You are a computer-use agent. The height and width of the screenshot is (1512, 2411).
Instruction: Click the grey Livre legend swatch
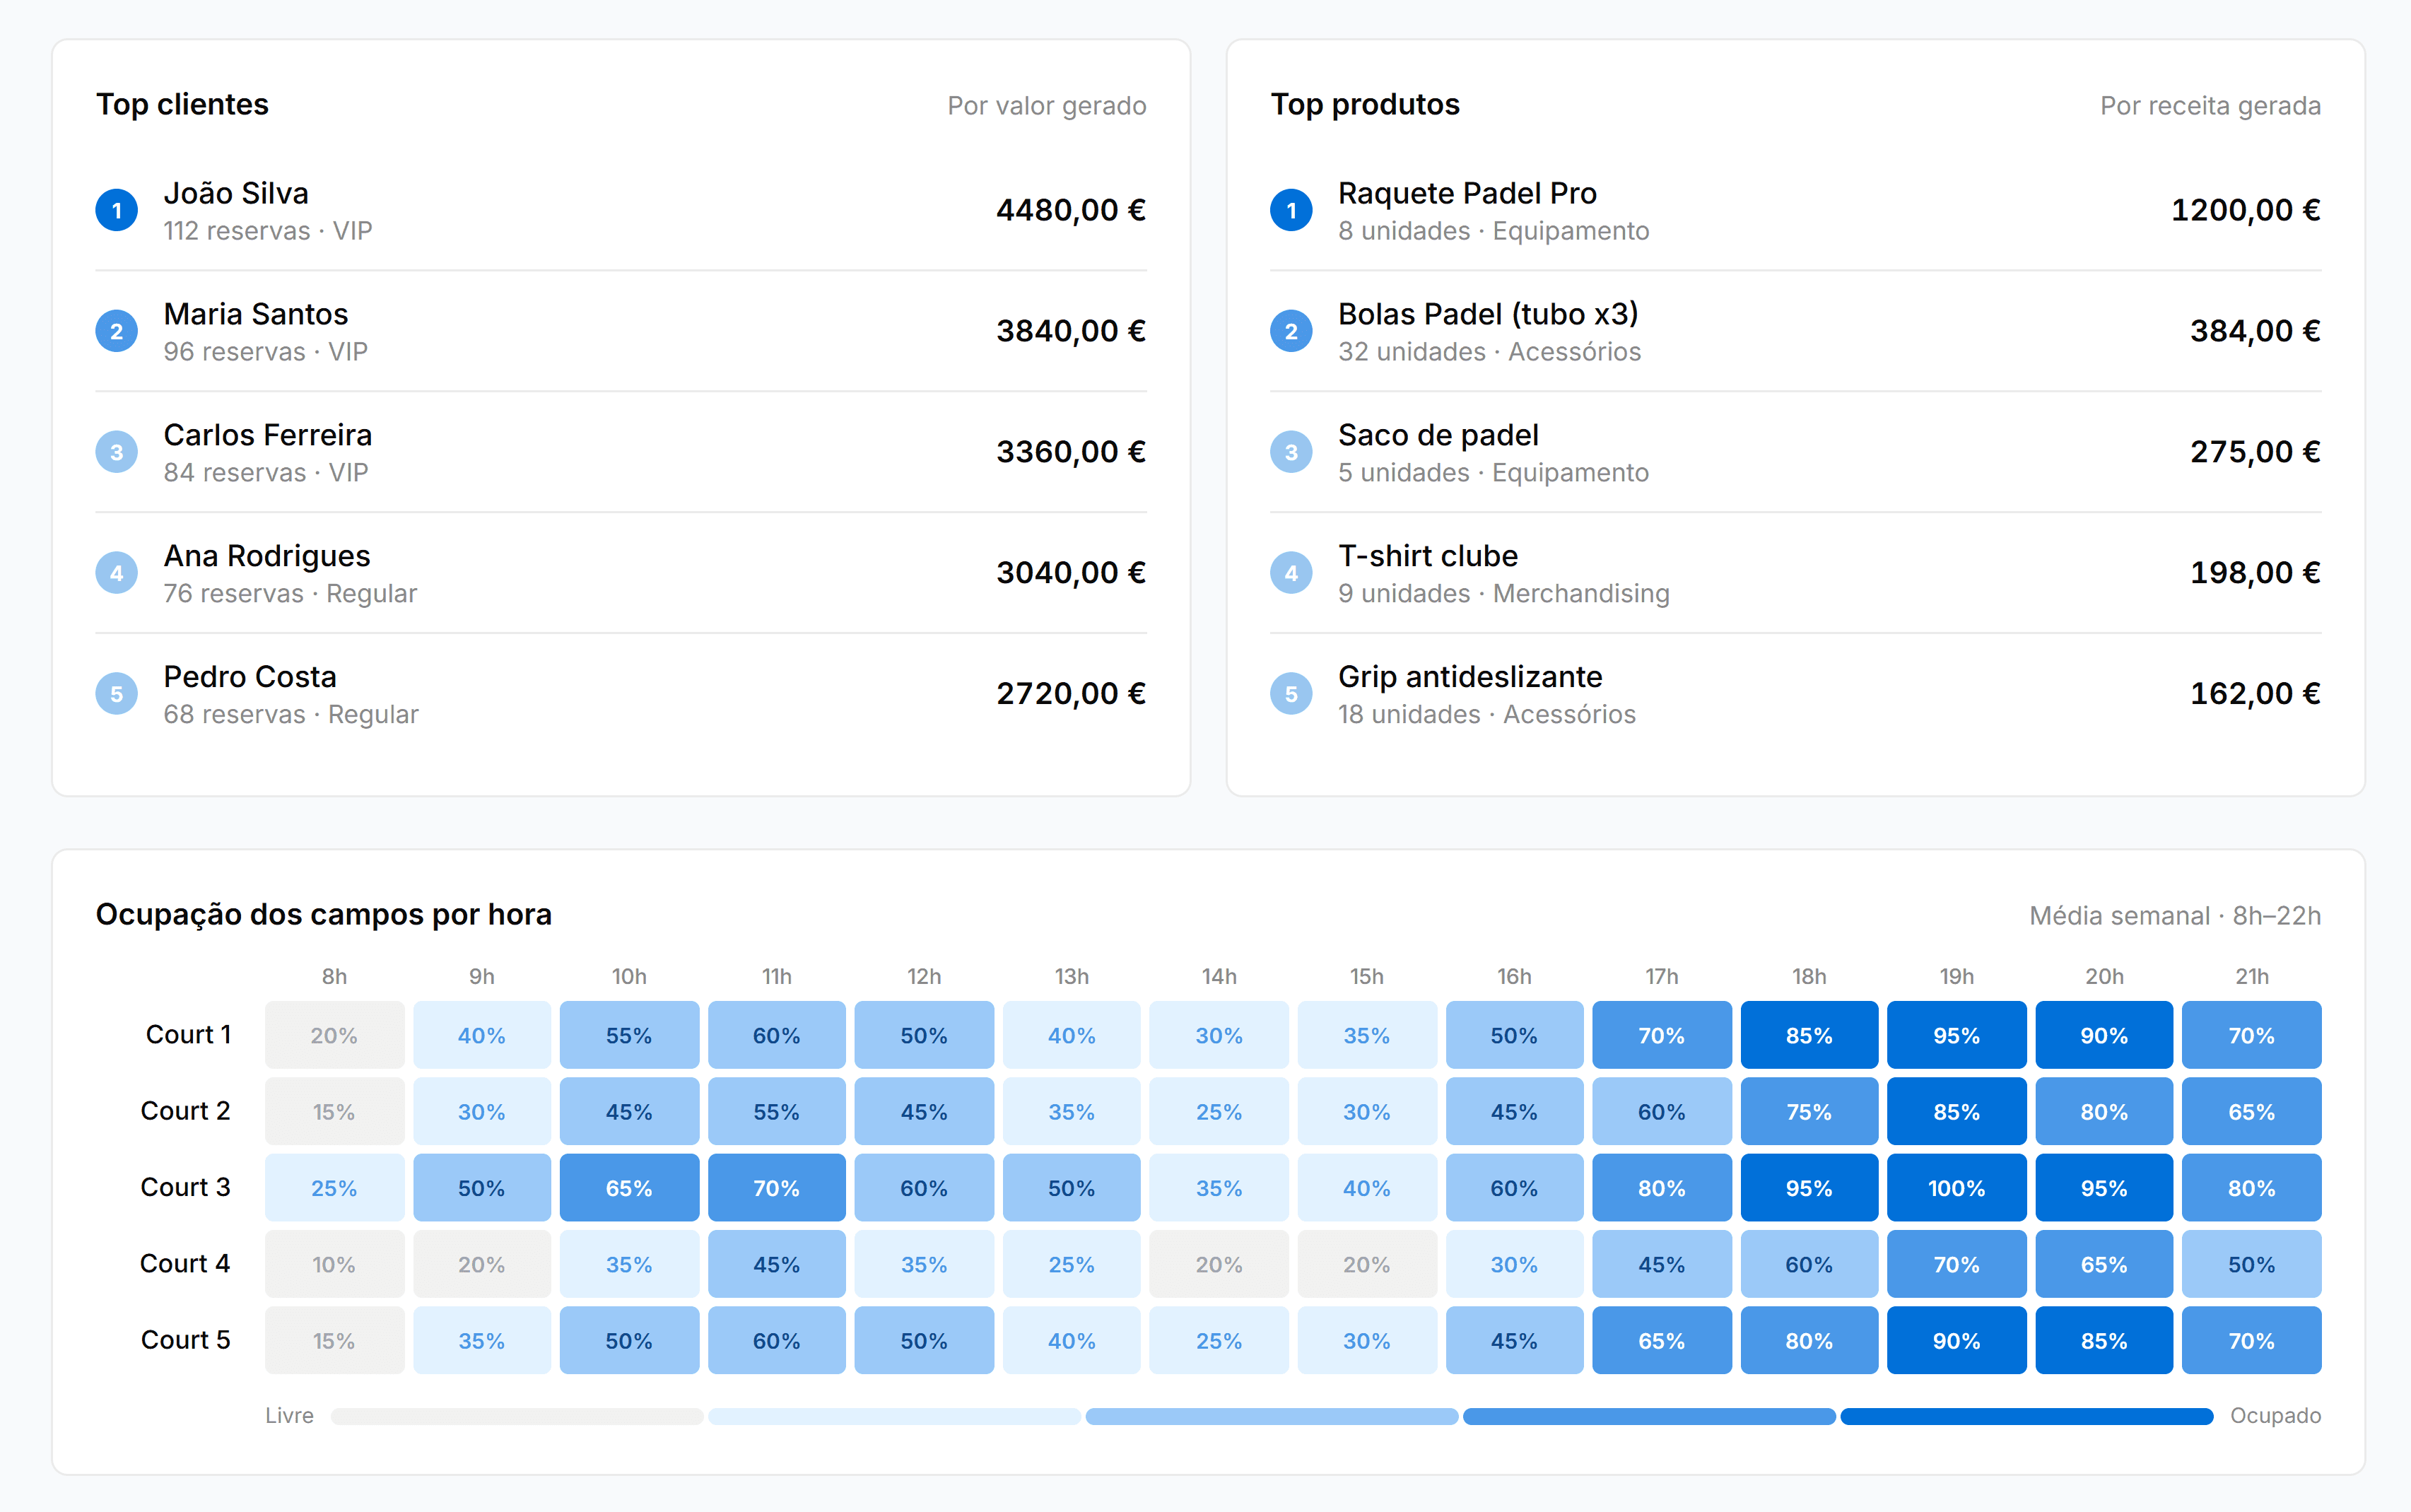coord(516,1416)
